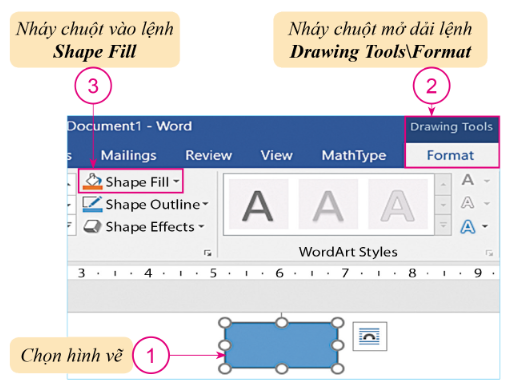Click the Shape Outline pencil icon
The width and height of the screenshot is (510, 386).
(92, 204)
